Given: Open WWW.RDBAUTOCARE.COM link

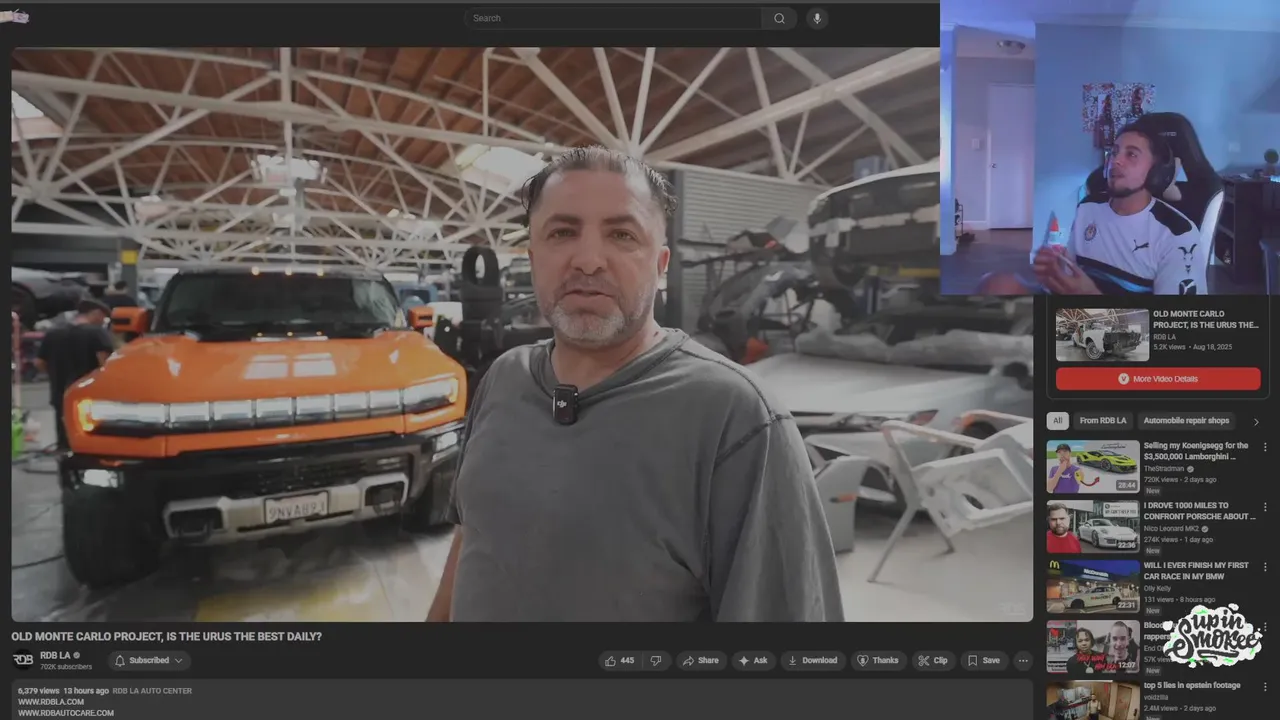Looking at the screenshot, I should coord(66,713).
